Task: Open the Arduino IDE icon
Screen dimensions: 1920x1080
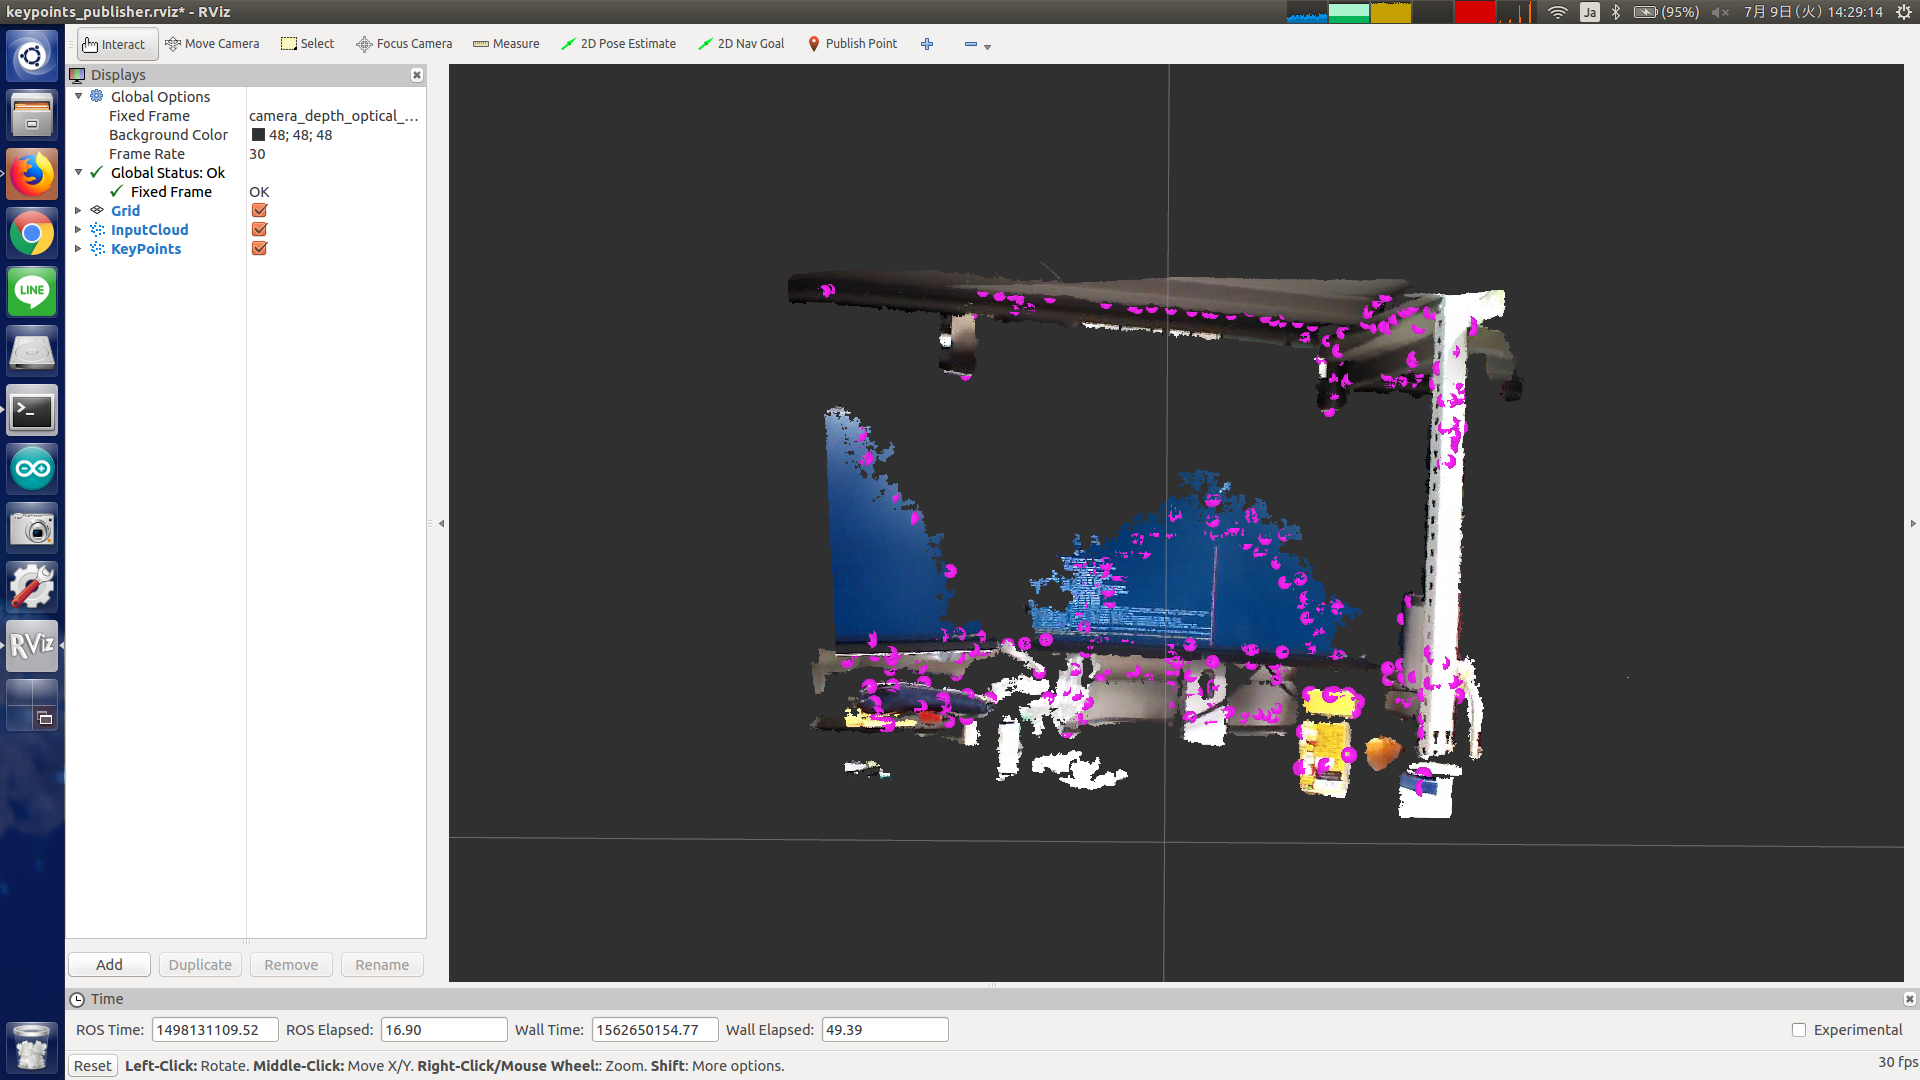Action: (x=32, y=469)
